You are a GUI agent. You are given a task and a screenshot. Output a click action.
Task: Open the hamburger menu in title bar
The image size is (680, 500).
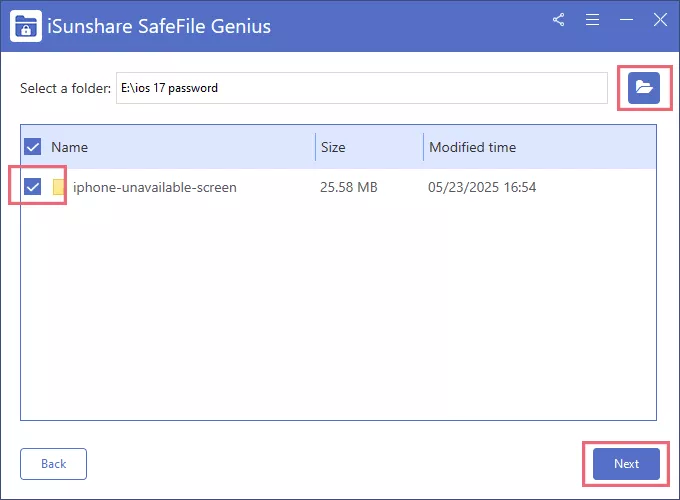point(592,20)
